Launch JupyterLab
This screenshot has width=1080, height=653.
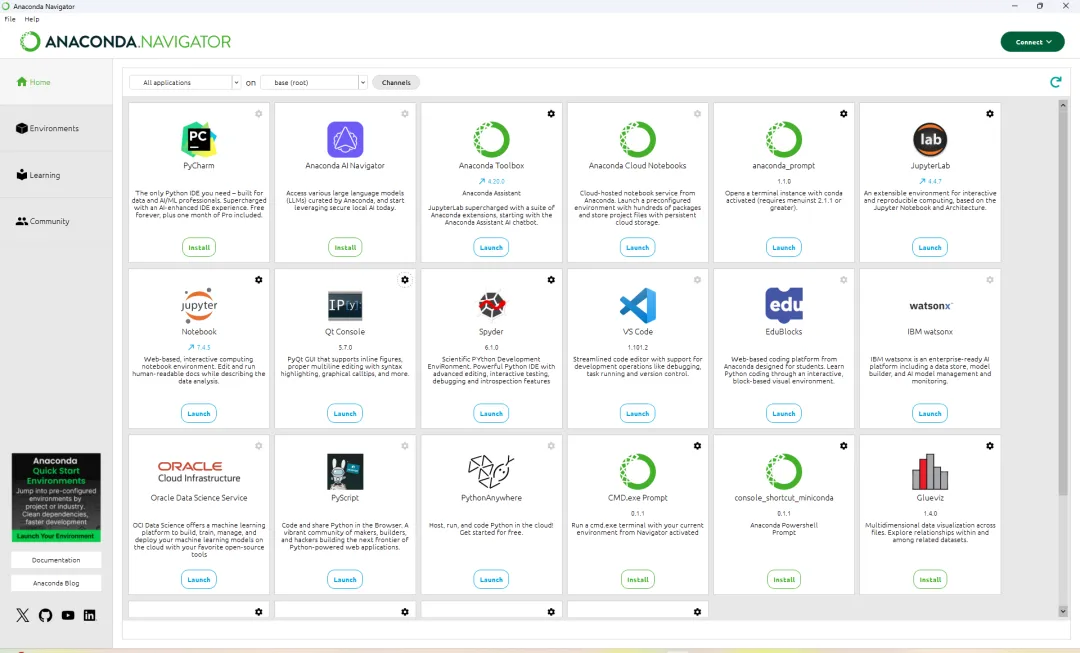point(930,247)
